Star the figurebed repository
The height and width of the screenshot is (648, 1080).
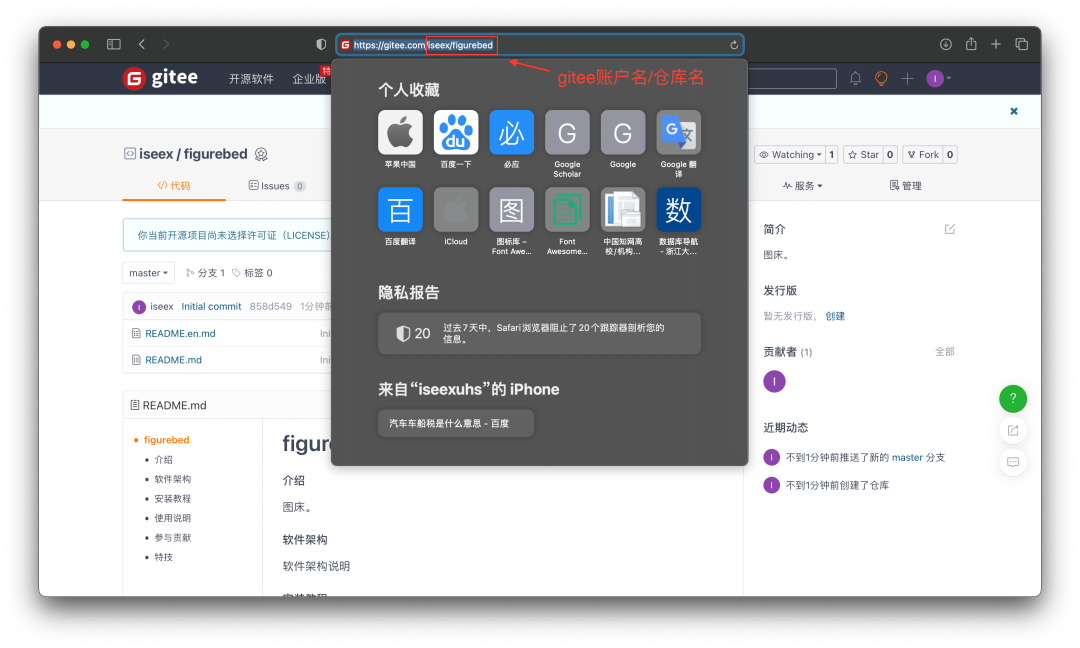click(x=863, y=154)
